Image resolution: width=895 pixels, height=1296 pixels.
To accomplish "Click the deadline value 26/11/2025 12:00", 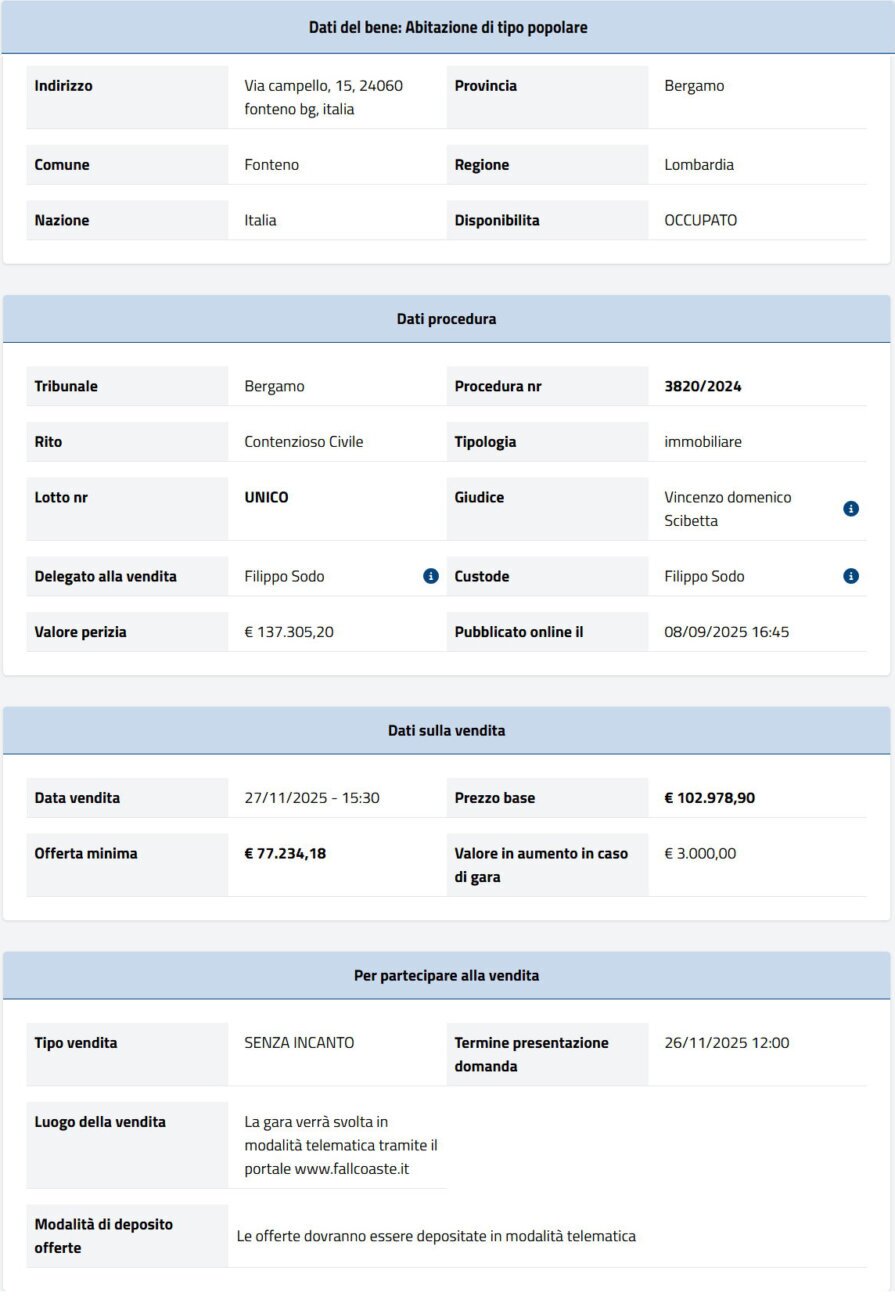I will pos(726,1043).
